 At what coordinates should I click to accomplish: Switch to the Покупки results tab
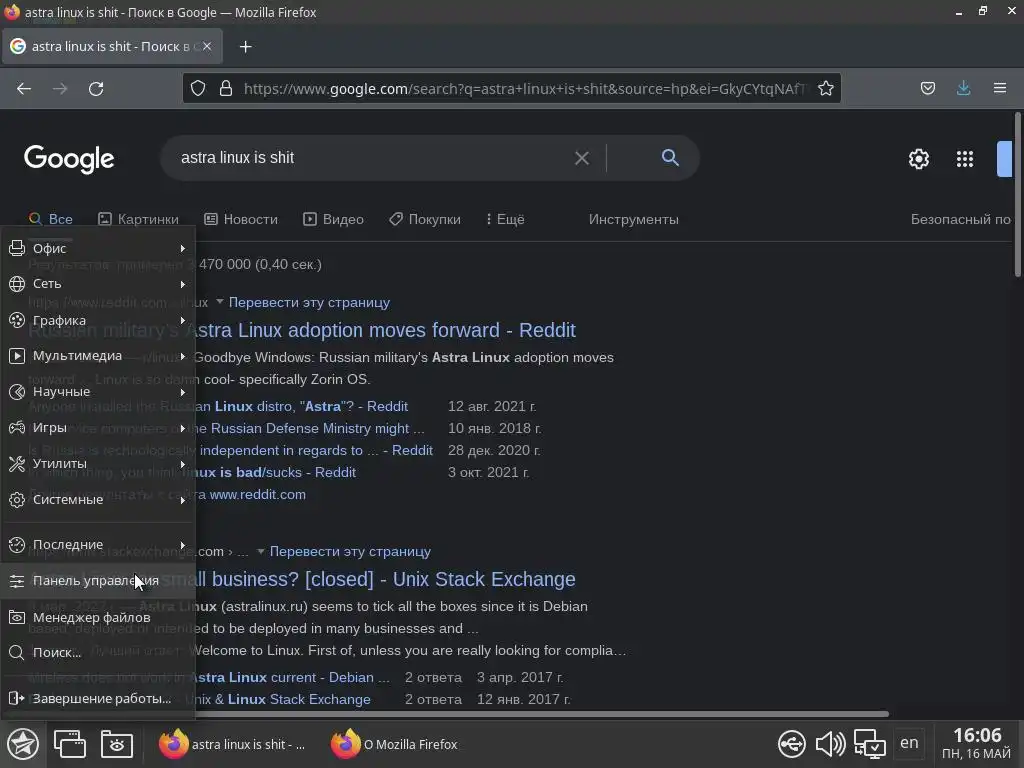[x=425, y=219]
